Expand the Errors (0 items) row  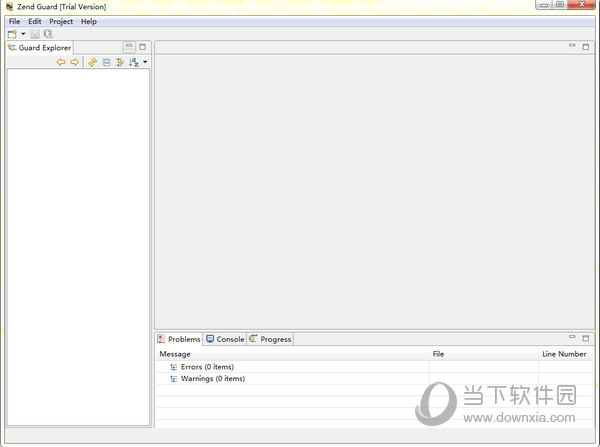pos(173,367)
